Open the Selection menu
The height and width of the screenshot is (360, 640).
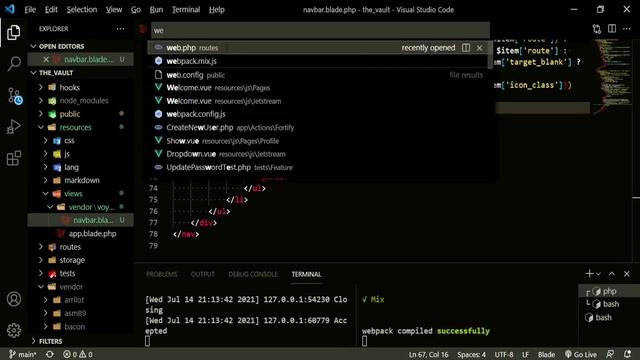(x=82, y=9)
